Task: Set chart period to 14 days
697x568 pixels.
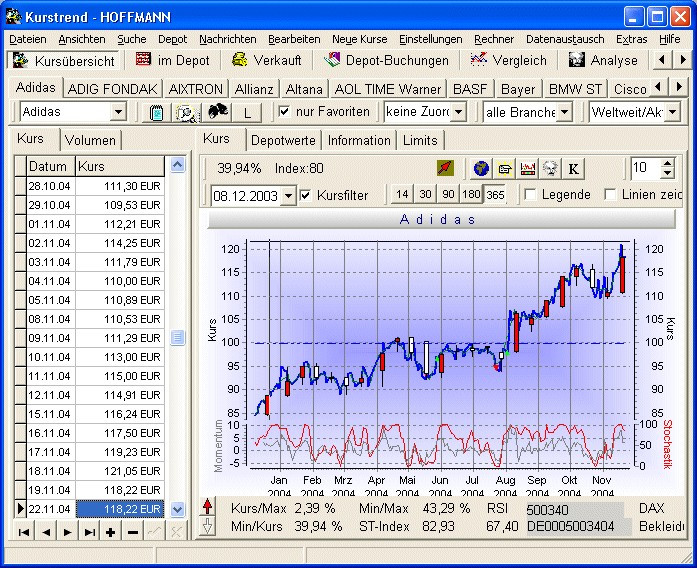Action: point(402,195)
